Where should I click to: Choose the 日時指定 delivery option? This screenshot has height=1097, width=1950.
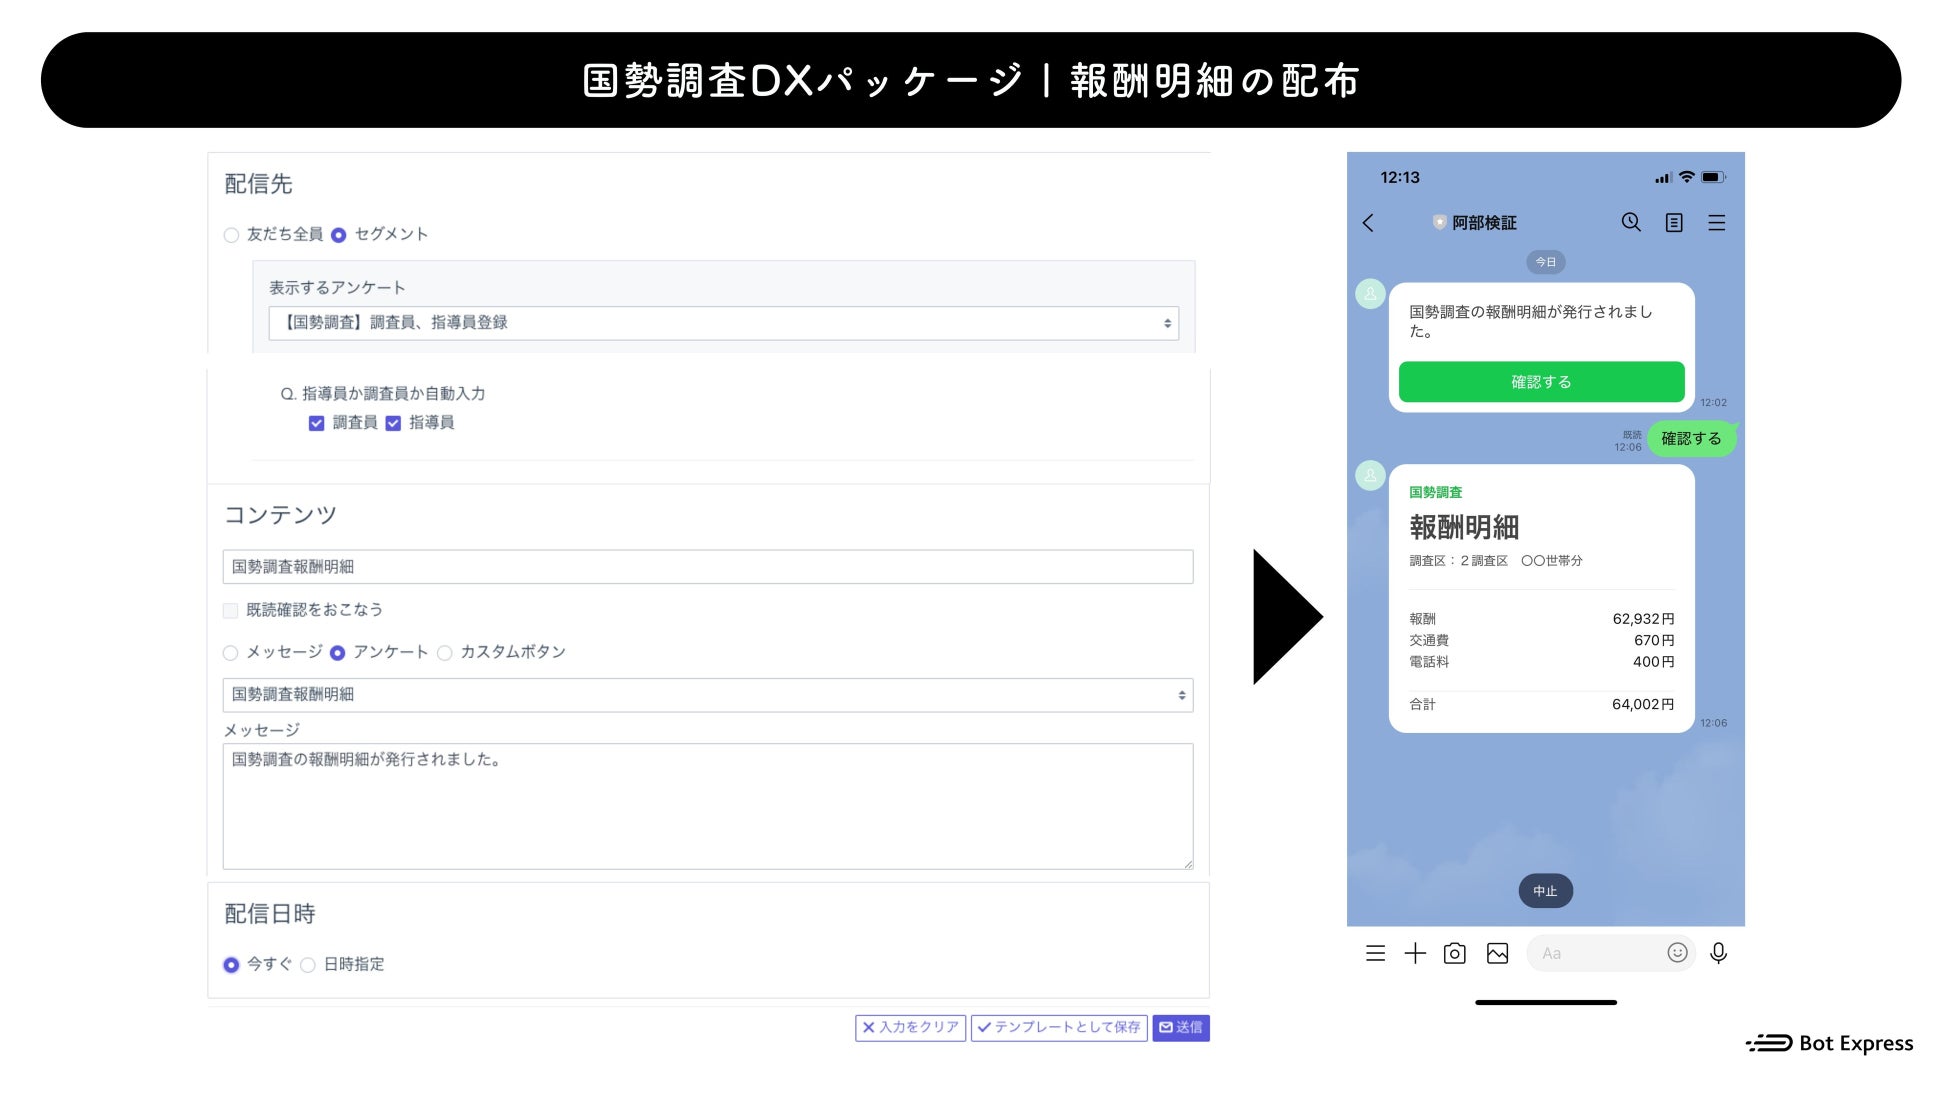tap(308, 965)
